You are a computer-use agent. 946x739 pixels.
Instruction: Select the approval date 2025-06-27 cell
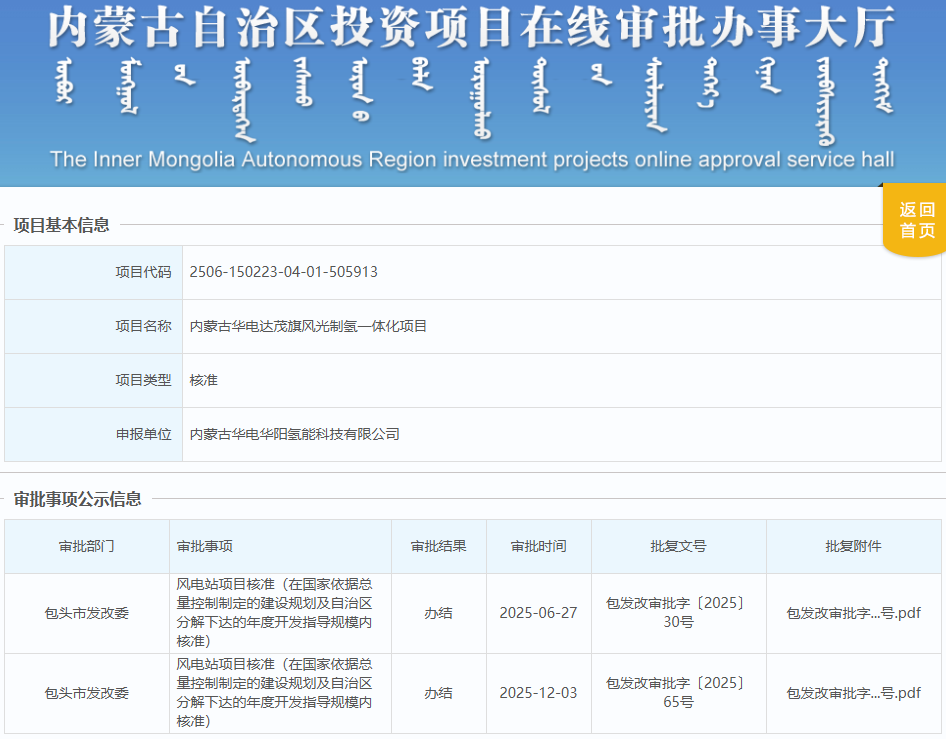[x=538, y=613]
